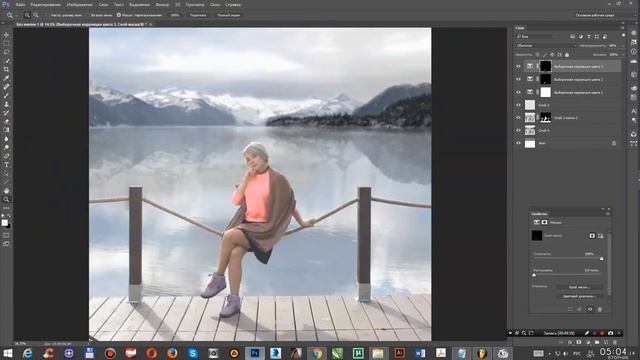The height and width of the screenshot is (360, 640).
Task: Hide layer Выборочная коррекция цвета 3
Action: coord(518,66)
